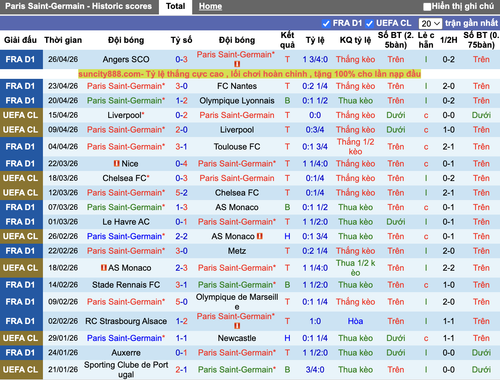
Task: Click the KQ tỷ lệ column header
Action: click(x=355, y=40)
